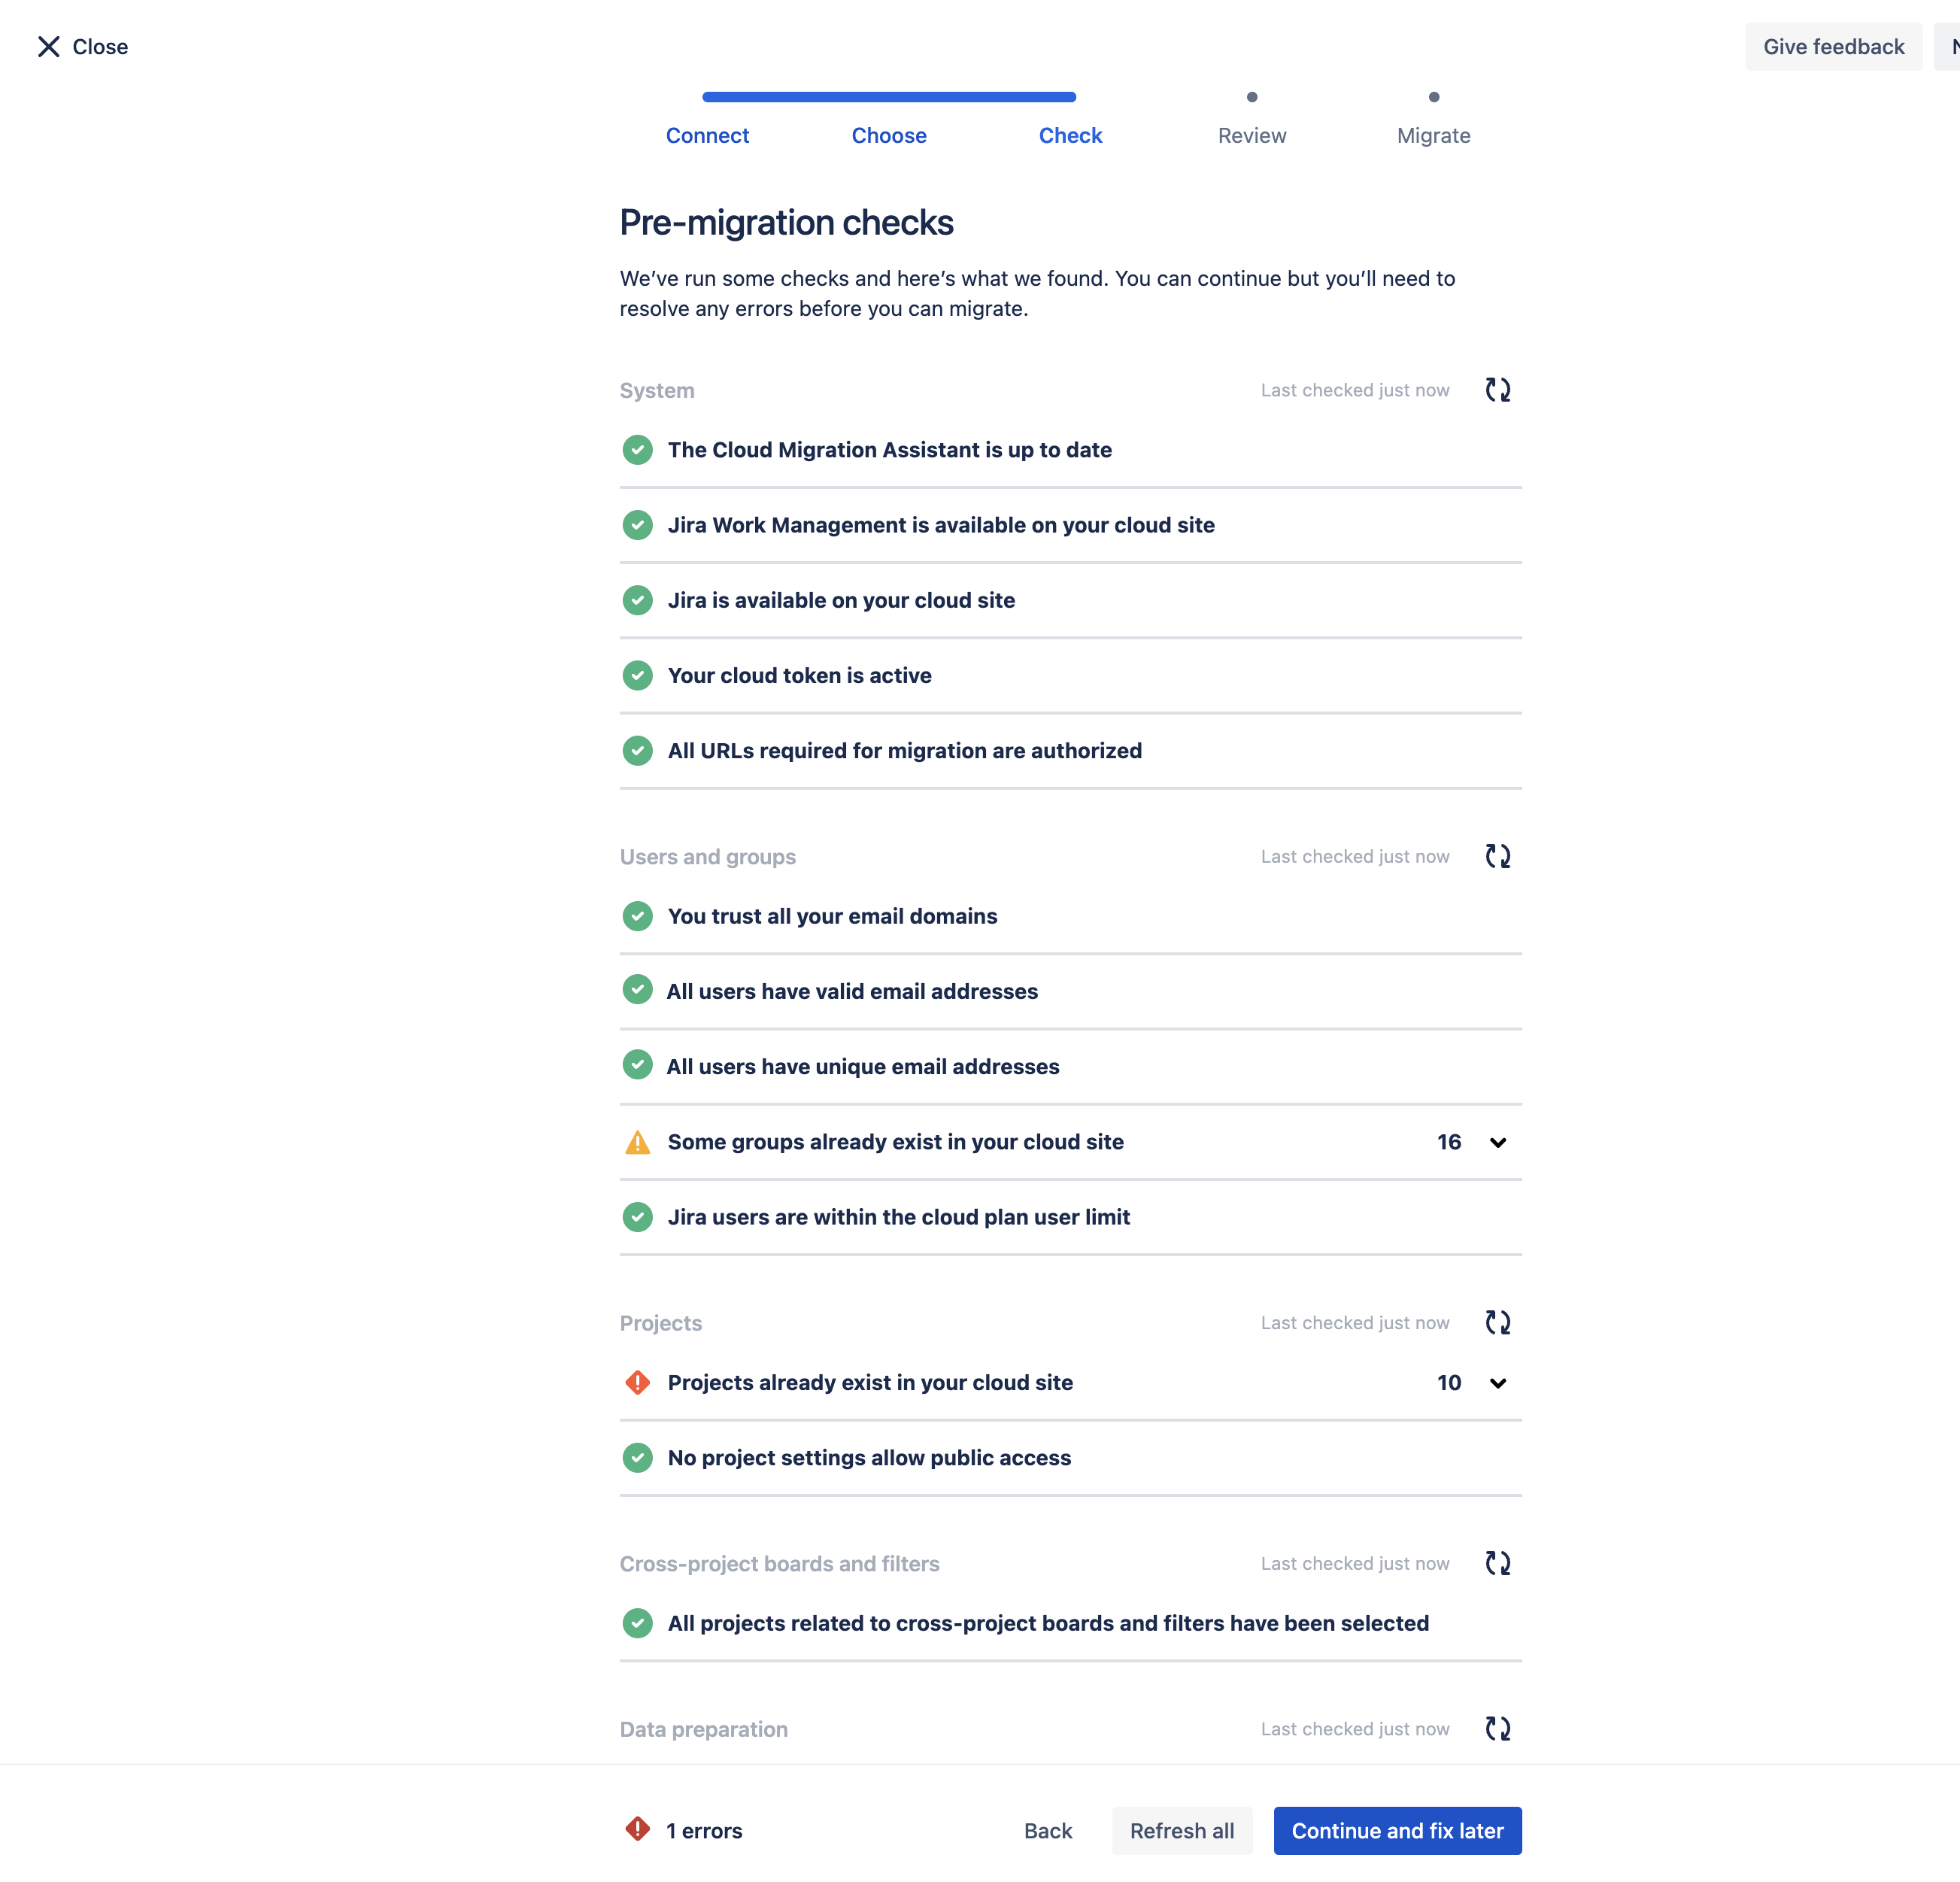The width and height of the screenshot is (1960, 1882).
Task: Open Give feedback
Action: (1832, 47)
